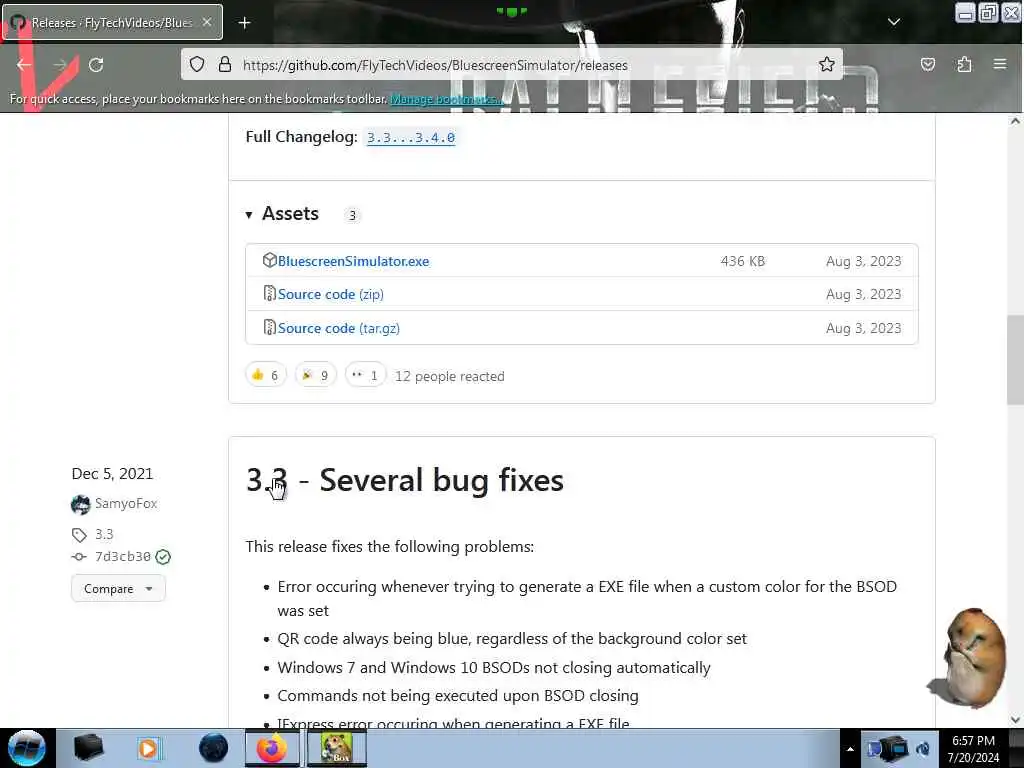Click the scrollbar up arrow
Viewport: 1024px width, 768px height.
[x=1015, y=121]
